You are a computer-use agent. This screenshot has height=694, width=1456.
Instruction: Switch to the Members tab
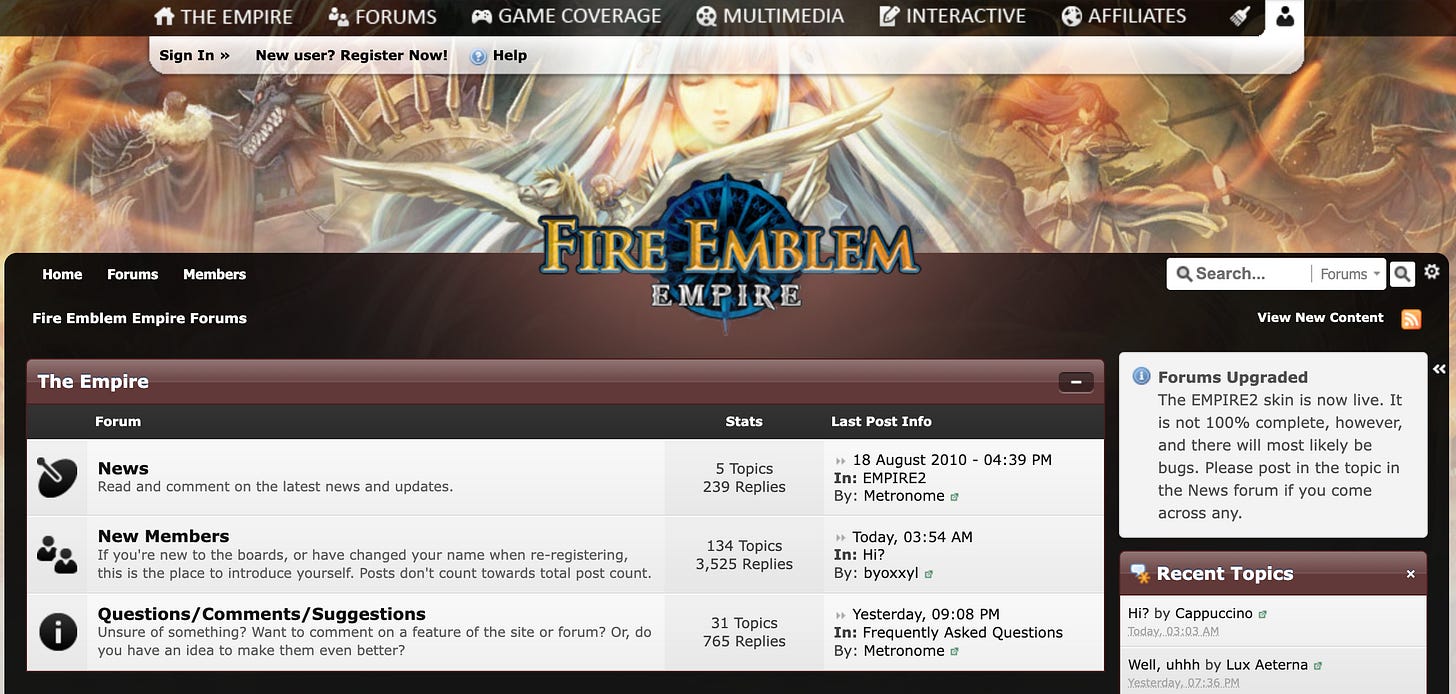pos(214,274)
